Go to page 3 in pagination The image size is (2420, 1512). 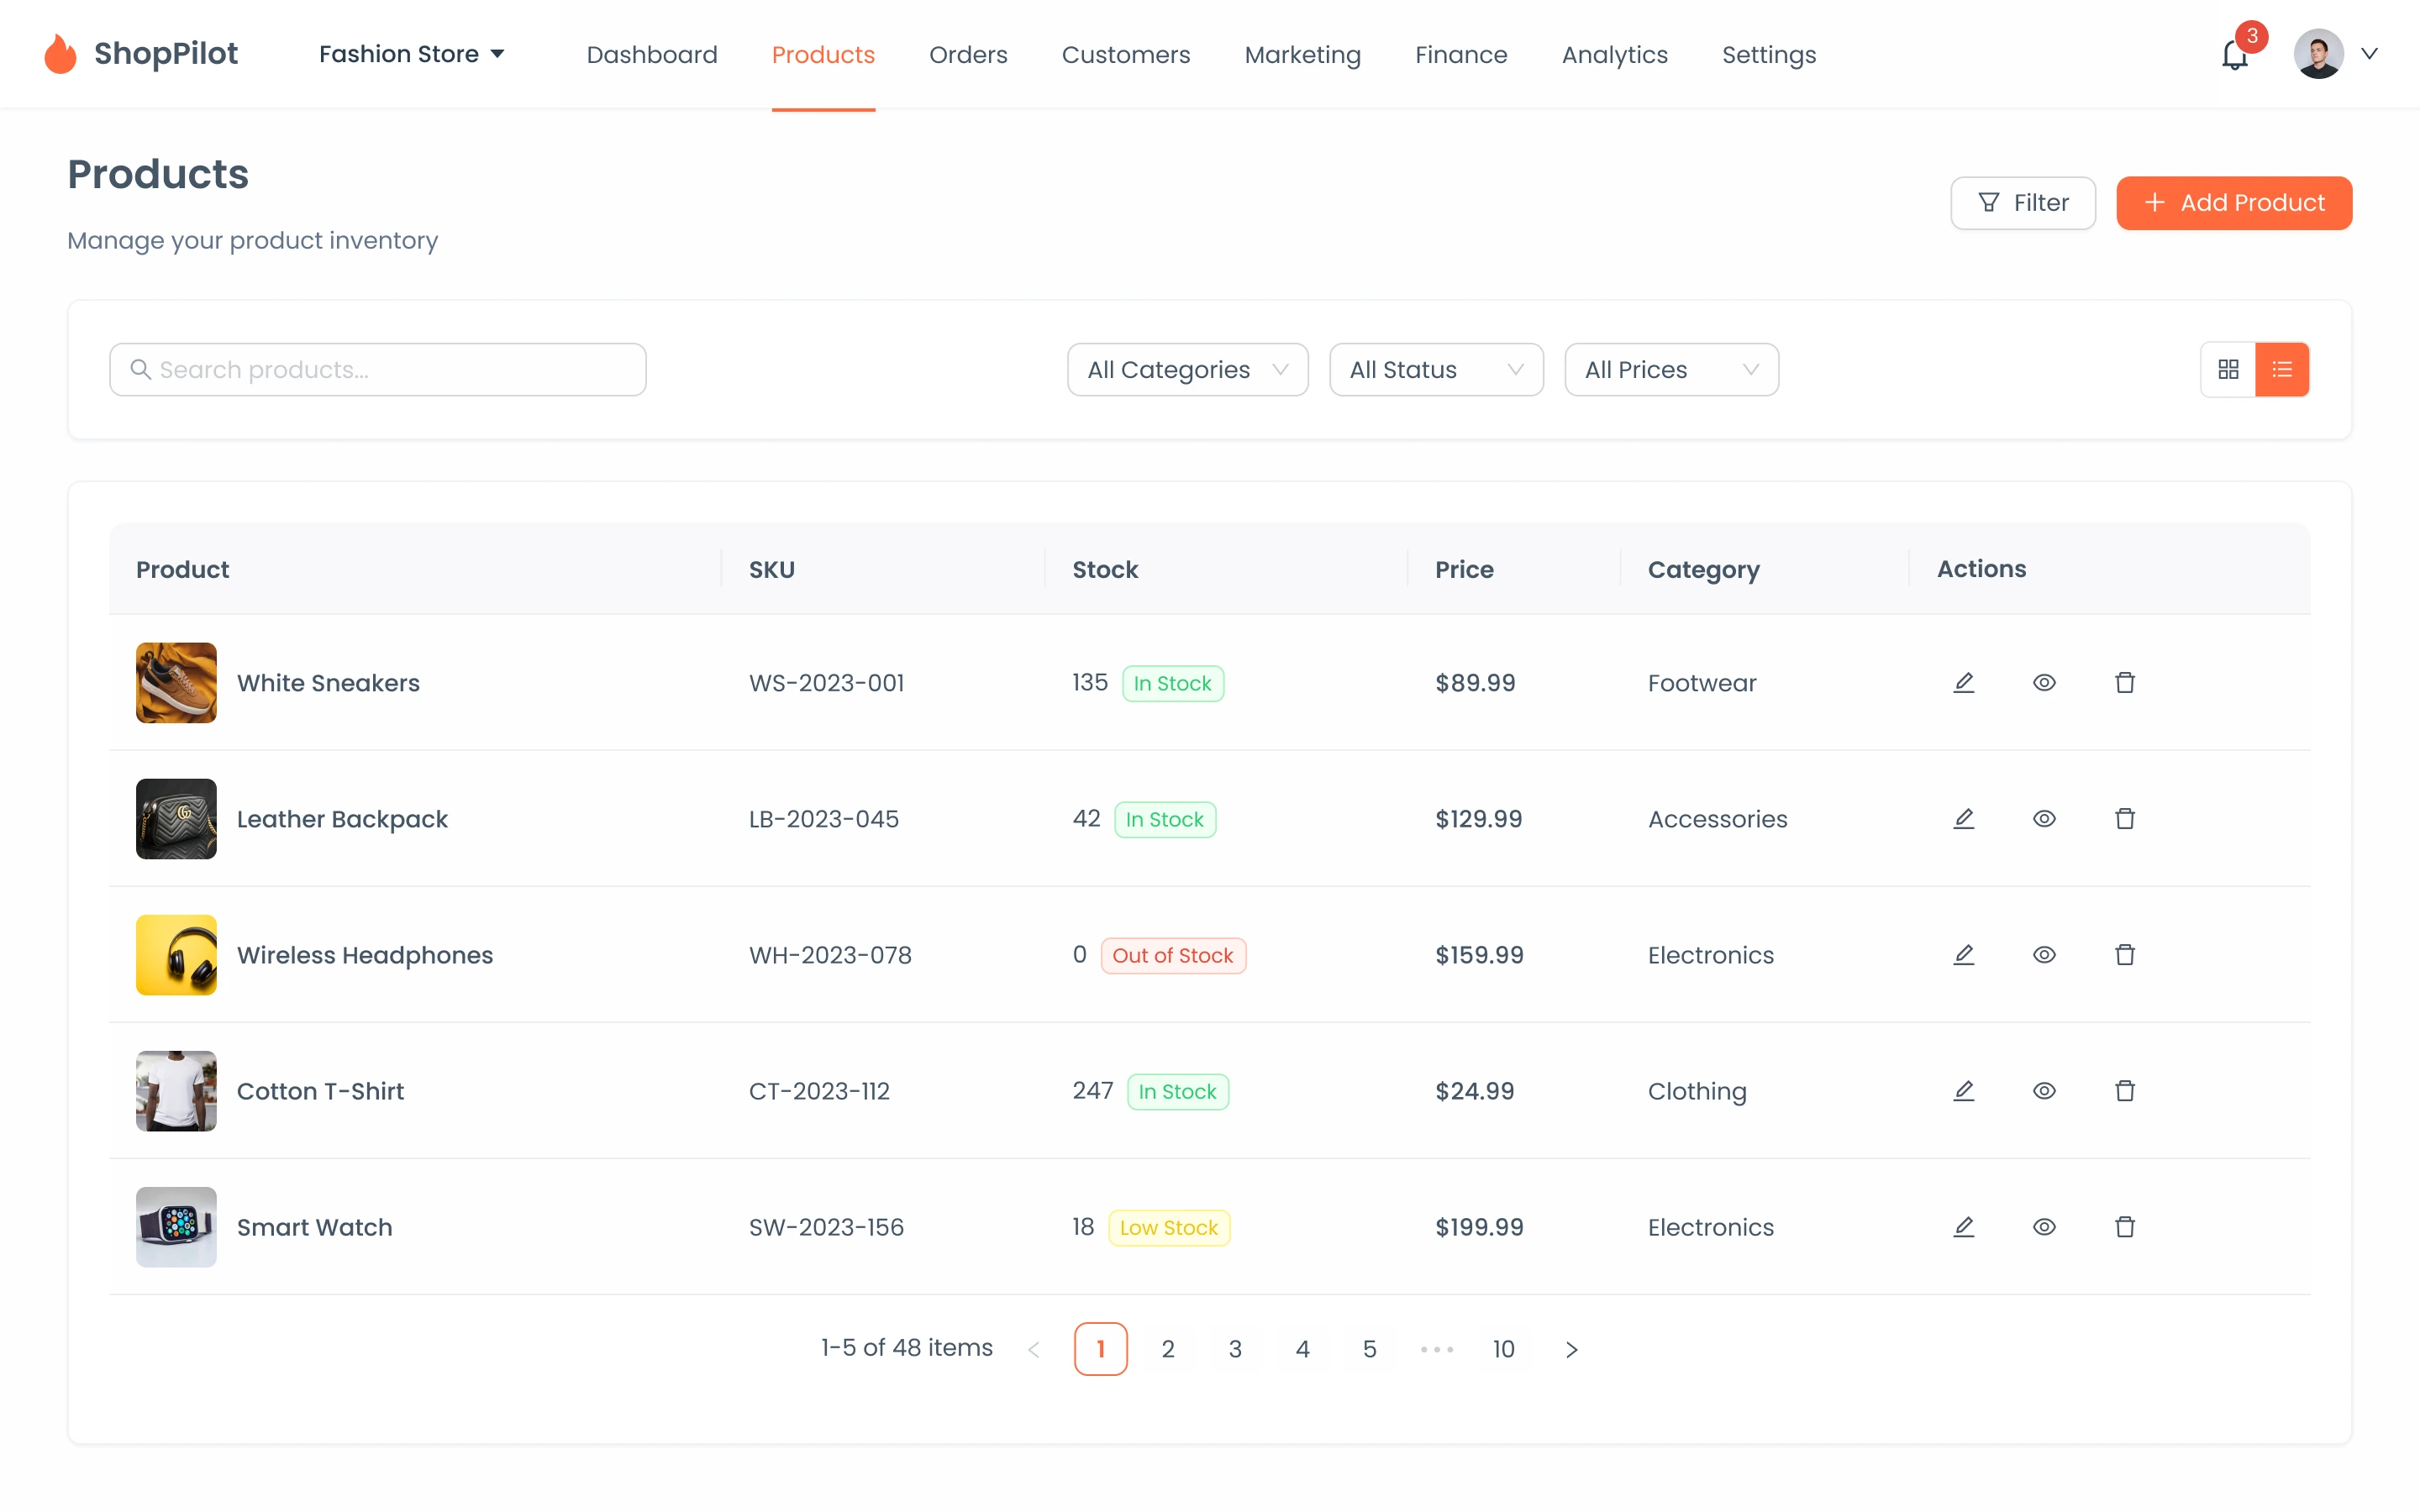click(1235, 1349)
